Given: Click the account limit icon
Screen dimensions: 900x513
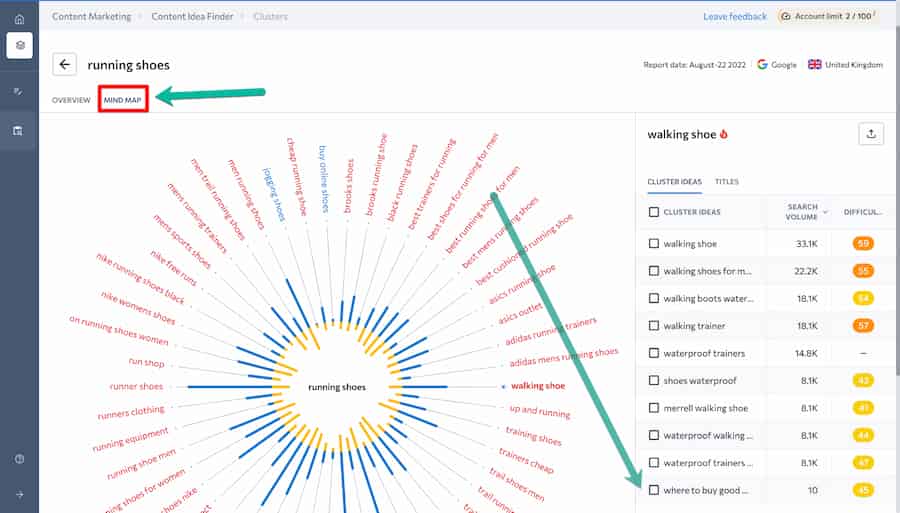Looking at the screenshot, I should pyautogui.click(x=786, y=16).
